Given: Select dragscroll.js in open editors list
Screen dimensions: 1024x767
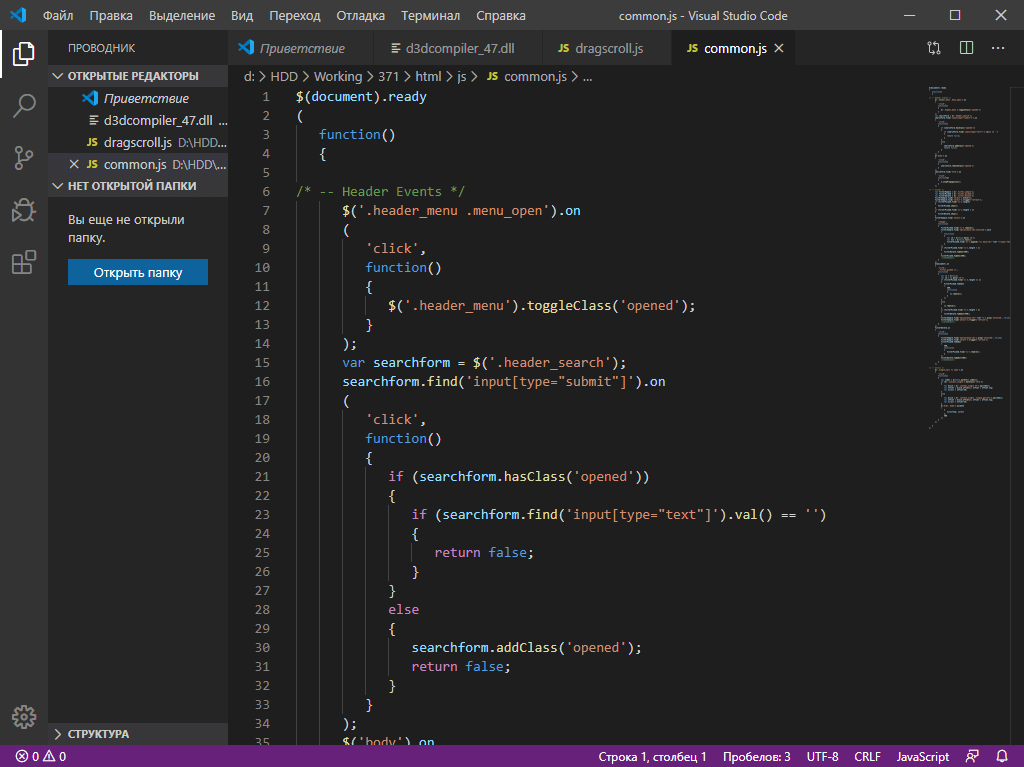Looking at the screenshot, I should 138,142.
